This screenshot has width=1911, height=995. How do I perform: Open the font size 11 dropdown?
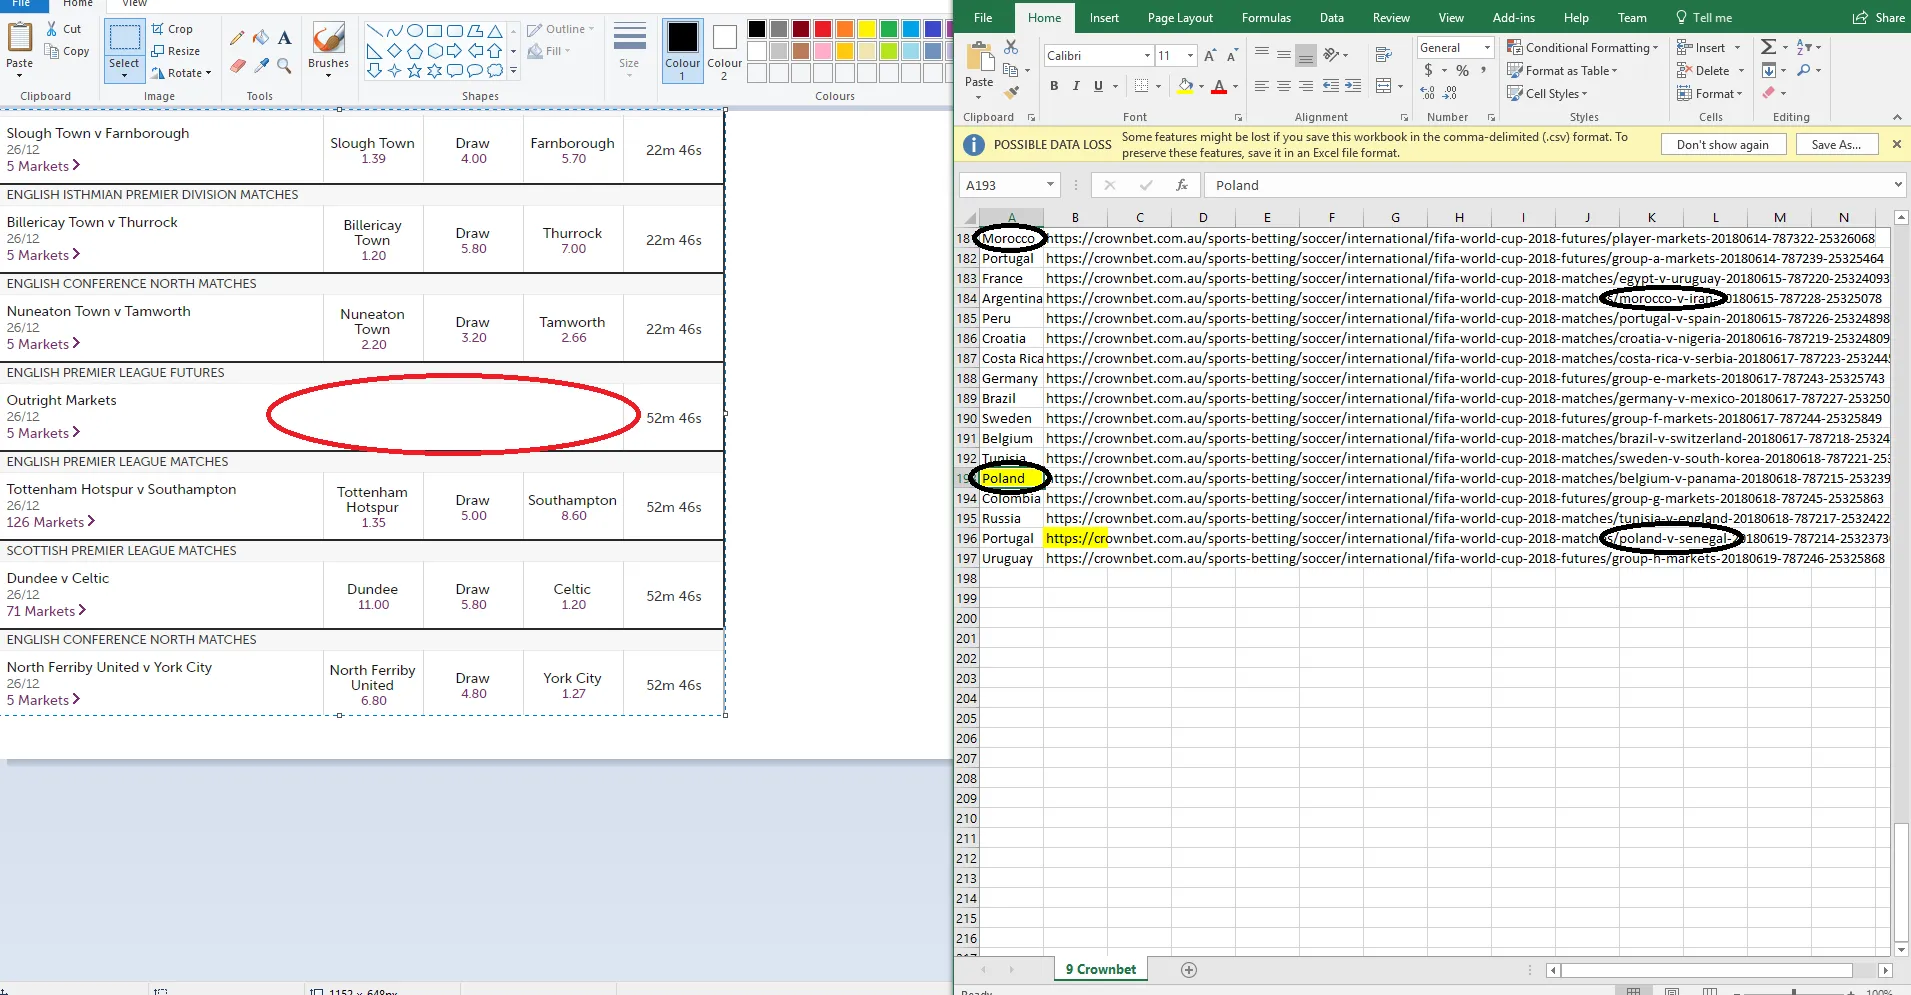(1190, 56)
